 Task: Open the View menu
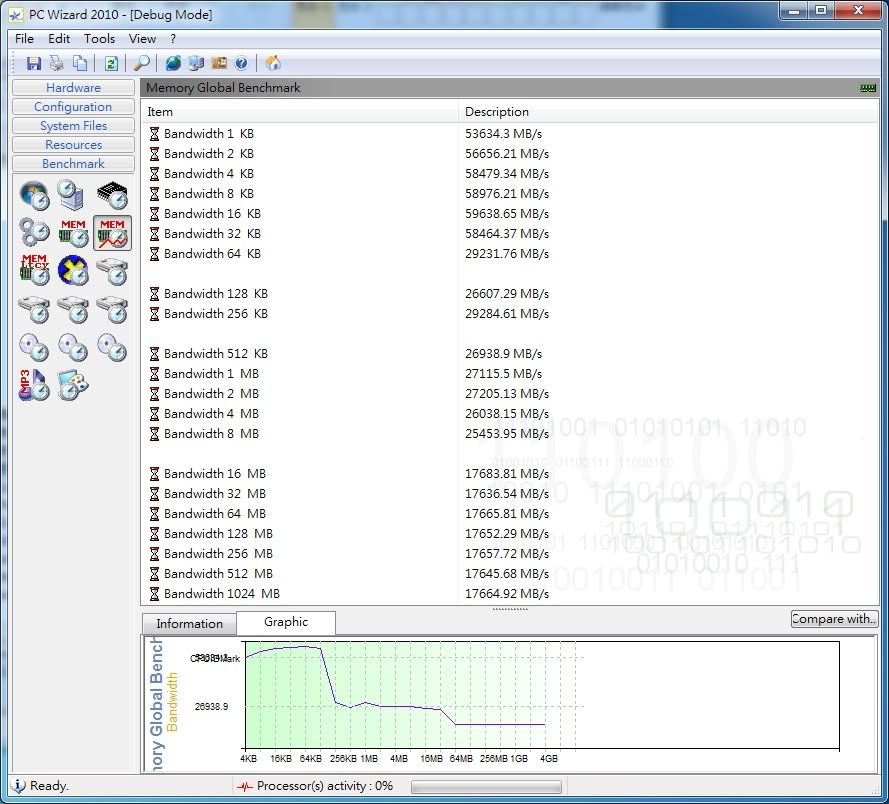pyautogui.click(x=142, y=39)
